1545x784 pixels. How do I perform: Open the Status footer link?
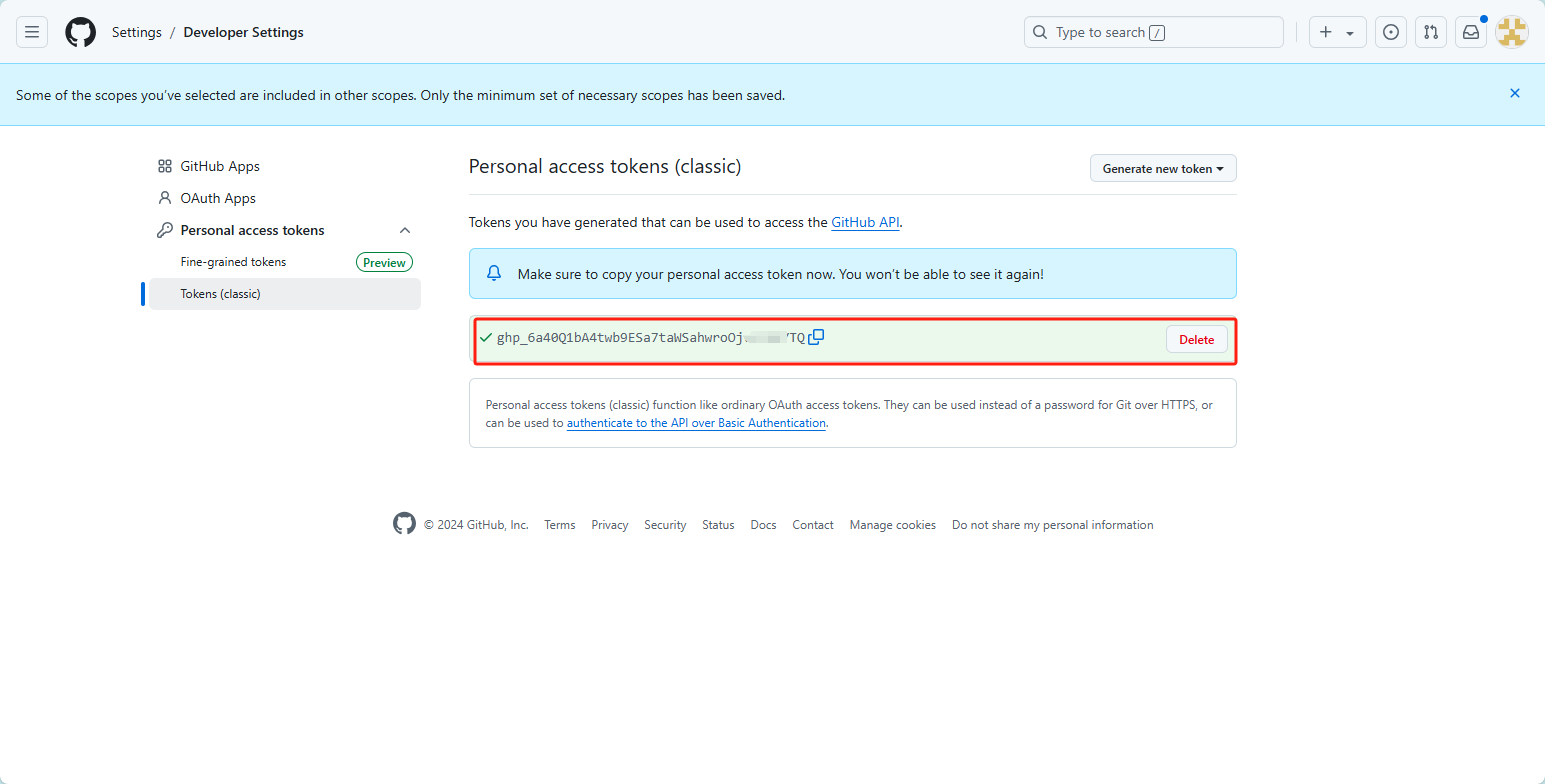(718, 525)
